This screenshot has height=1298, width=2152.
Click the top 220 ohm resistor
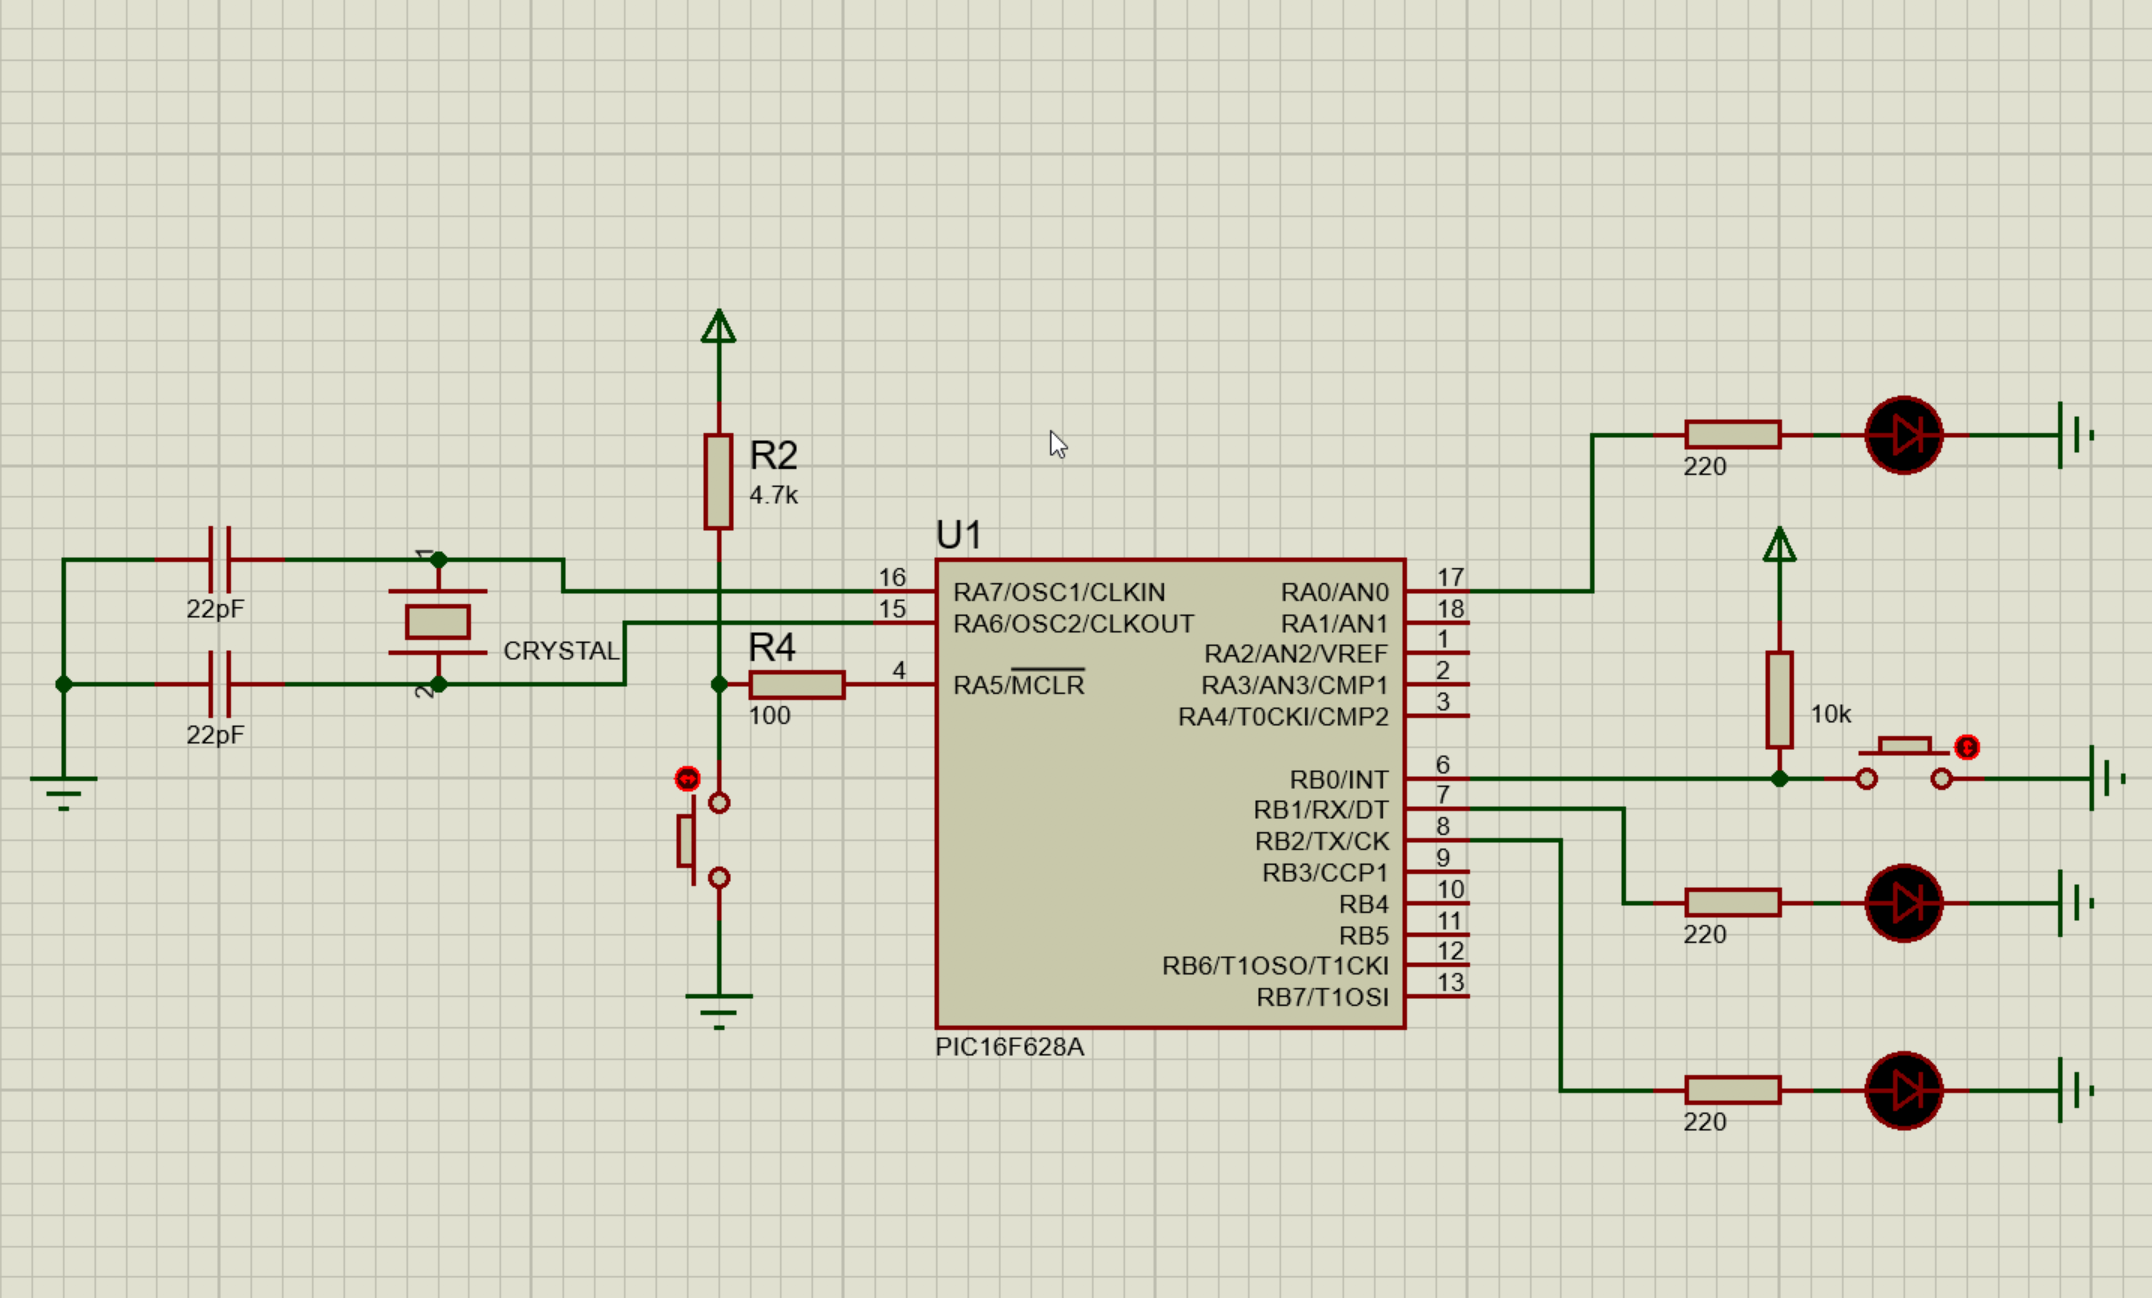tap(1732, 435)
